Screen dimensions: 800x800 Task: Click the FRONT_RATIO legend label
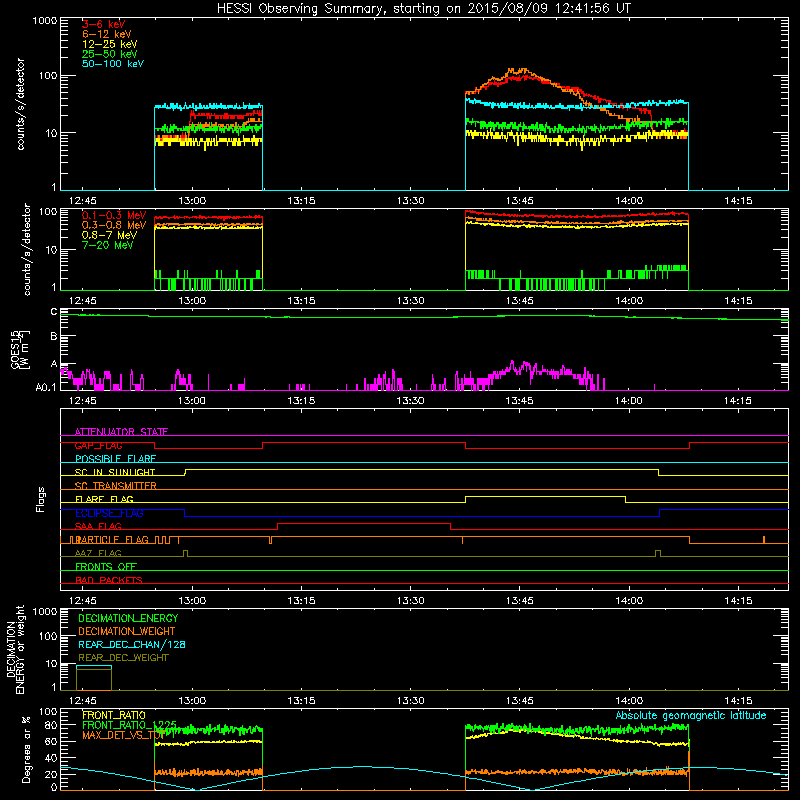click(x=114, y=715)
